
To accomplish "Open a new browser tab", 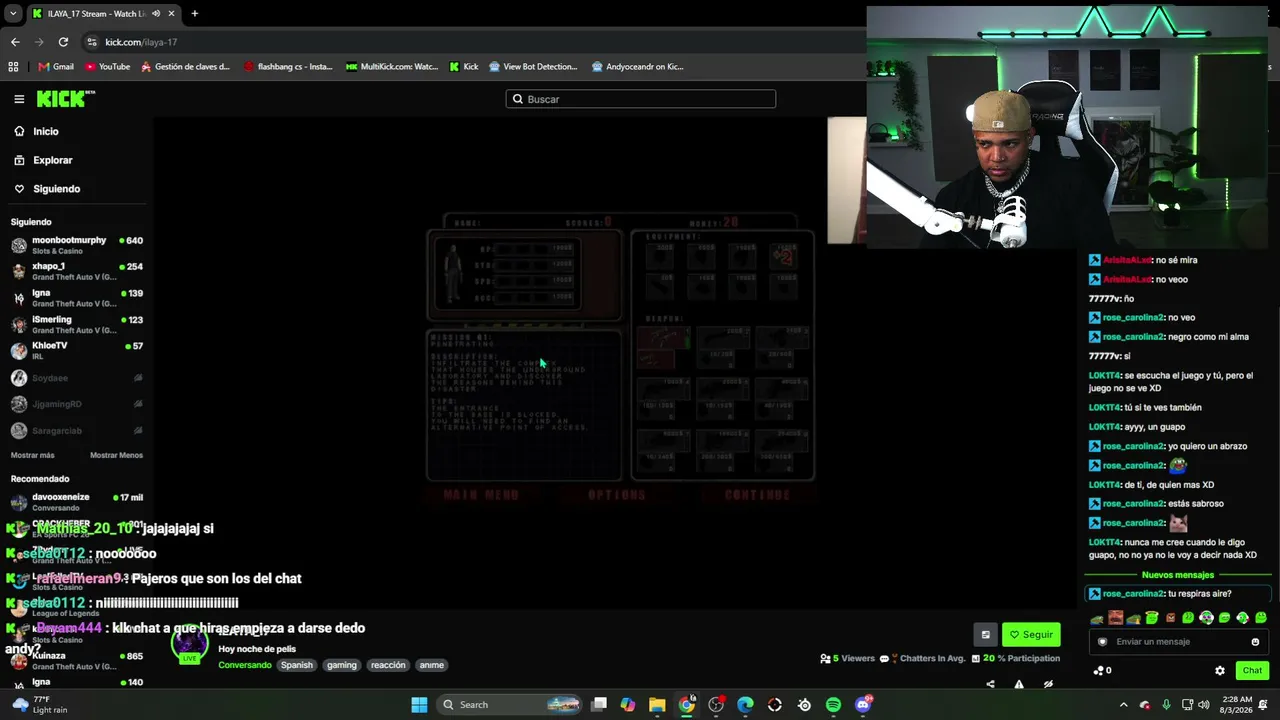I will click(x=195, y=14).
